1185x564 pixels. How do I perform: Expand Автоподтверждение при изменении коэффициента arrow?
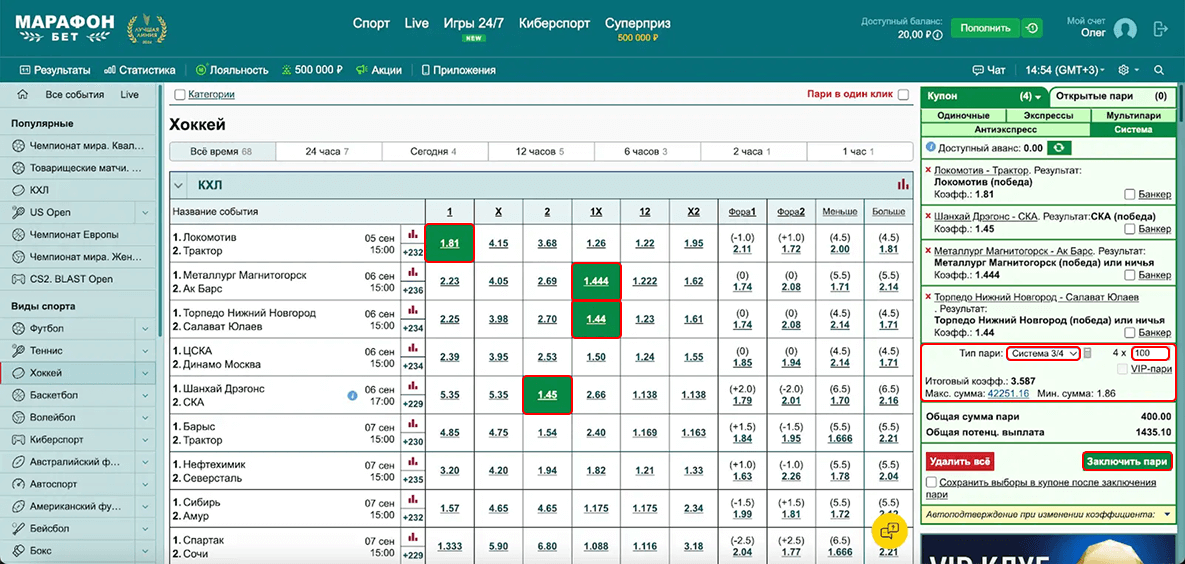pyautogui.click(x=1168, y=514)
